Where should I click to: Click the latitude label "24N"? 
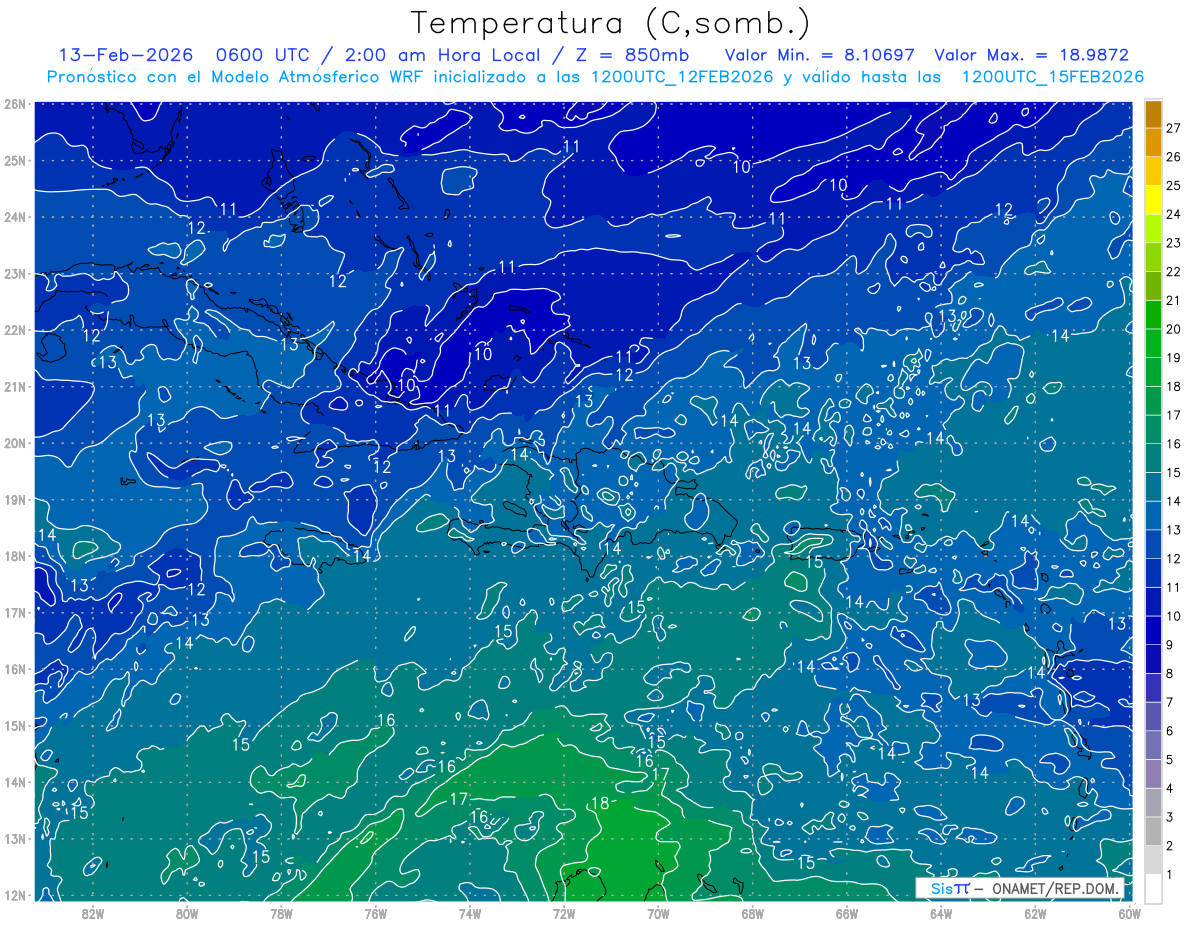pyautogui.click(x=14, y=217)
